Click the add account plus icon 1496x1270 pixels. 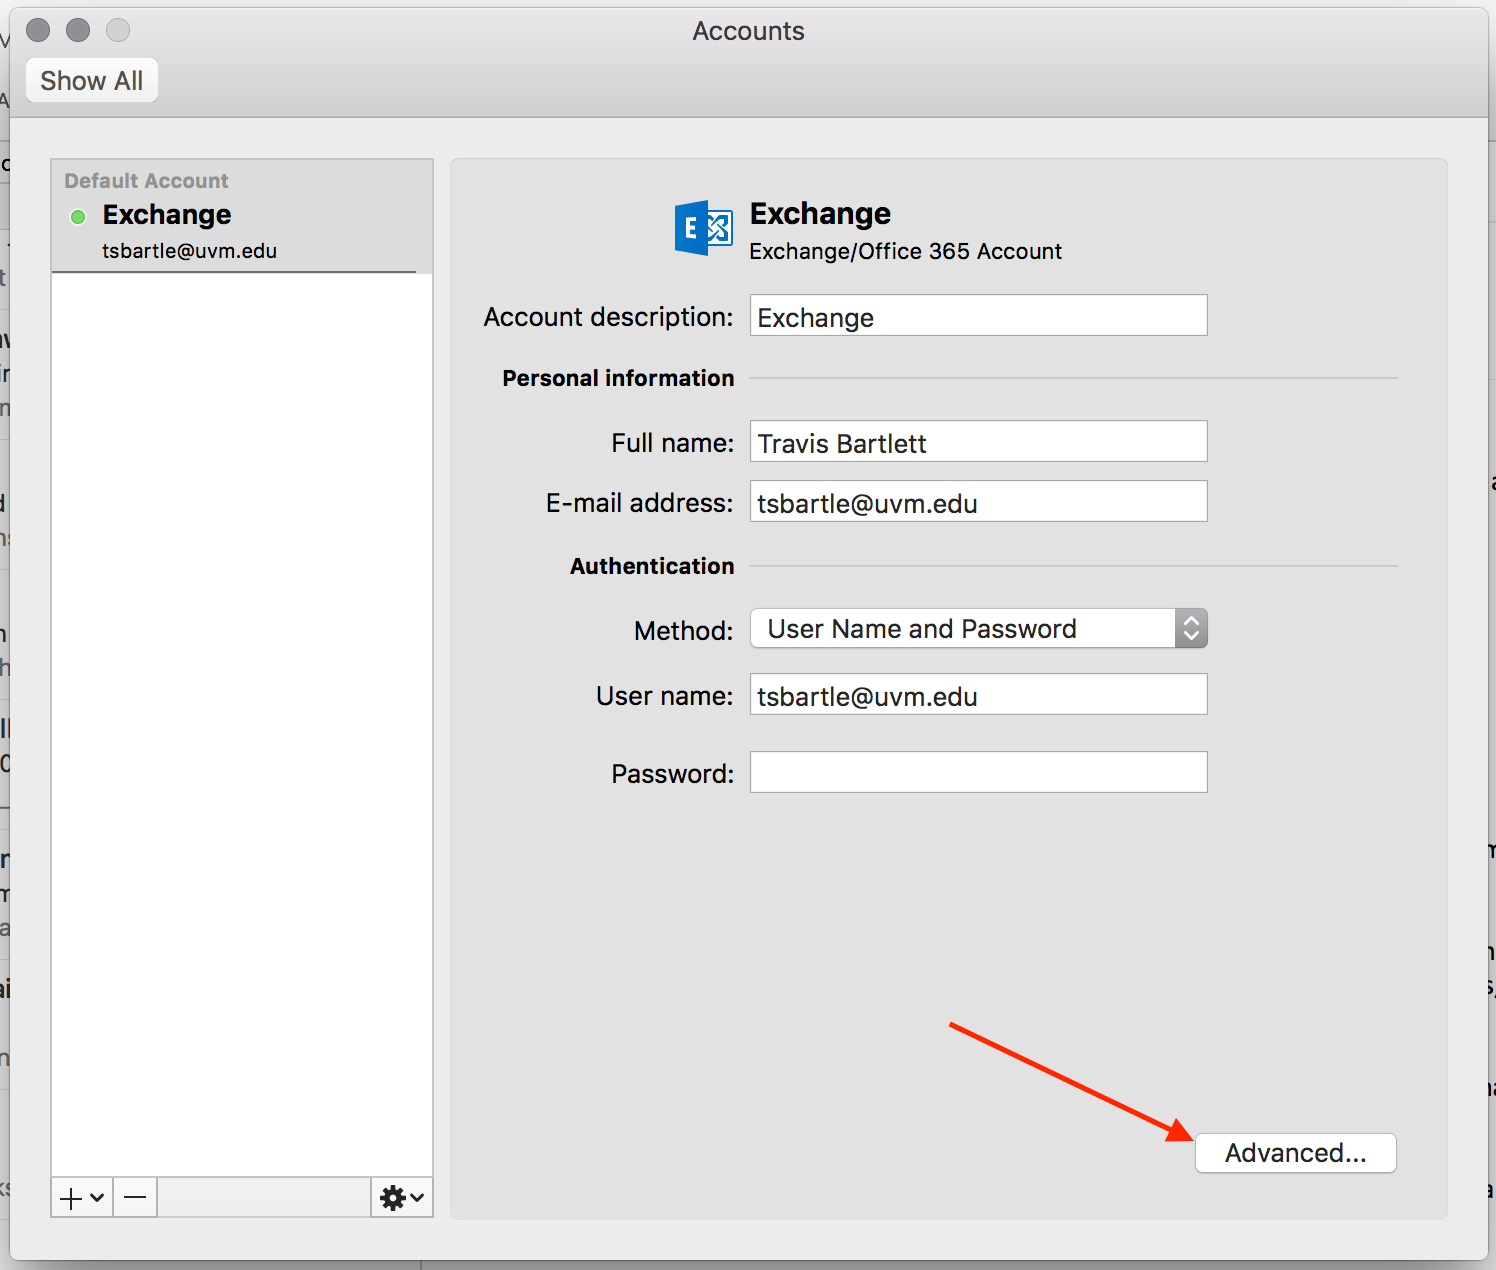point(70,1197)
